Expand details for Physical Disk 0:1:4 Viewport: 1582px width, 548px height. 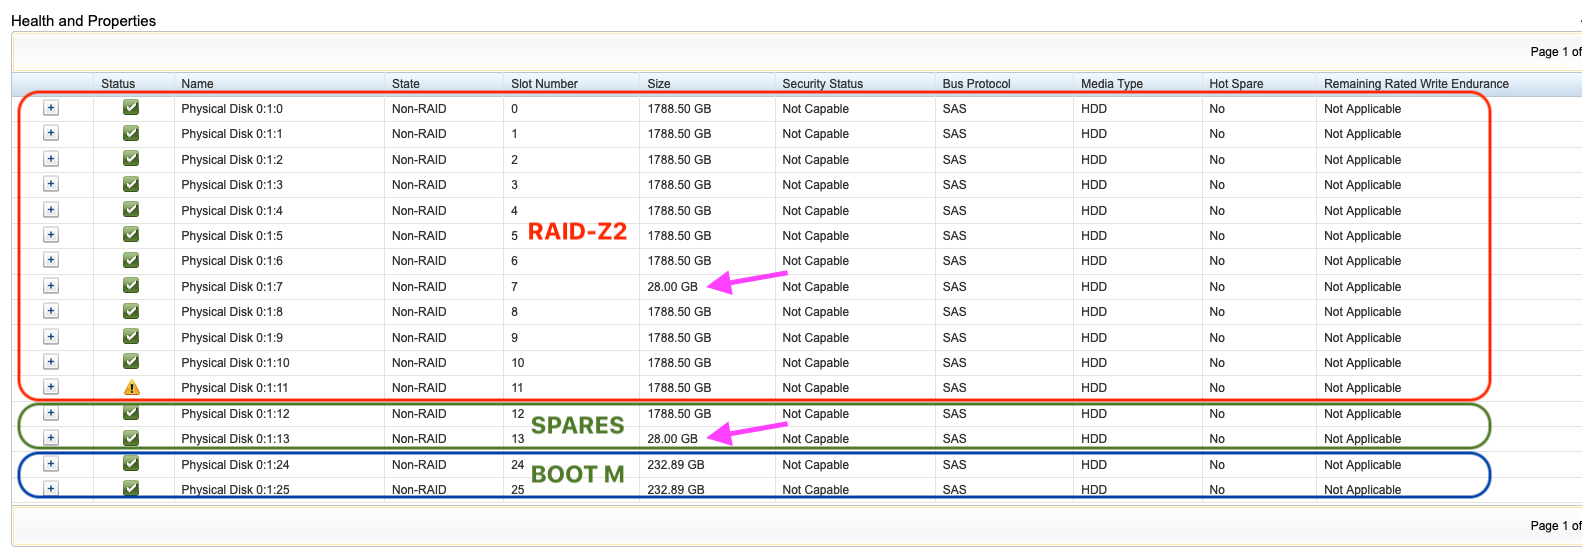click(51, 210)
